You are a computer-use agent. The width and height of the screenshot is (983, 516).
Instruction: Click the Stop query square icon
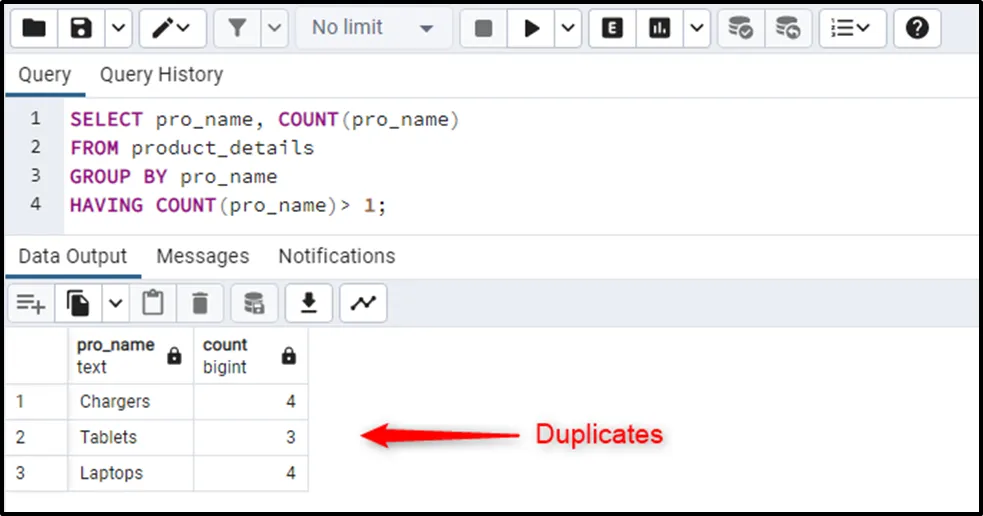coord(483,29)
